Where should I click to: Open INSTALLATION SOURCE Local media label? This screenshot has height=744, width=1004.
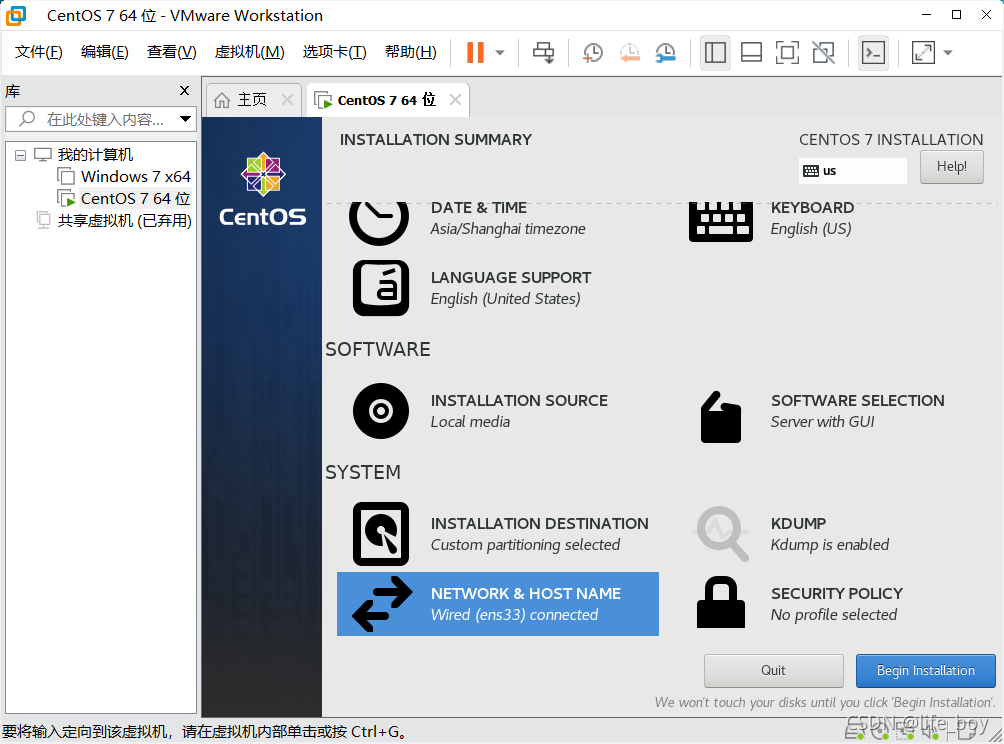tap(519, 411)
